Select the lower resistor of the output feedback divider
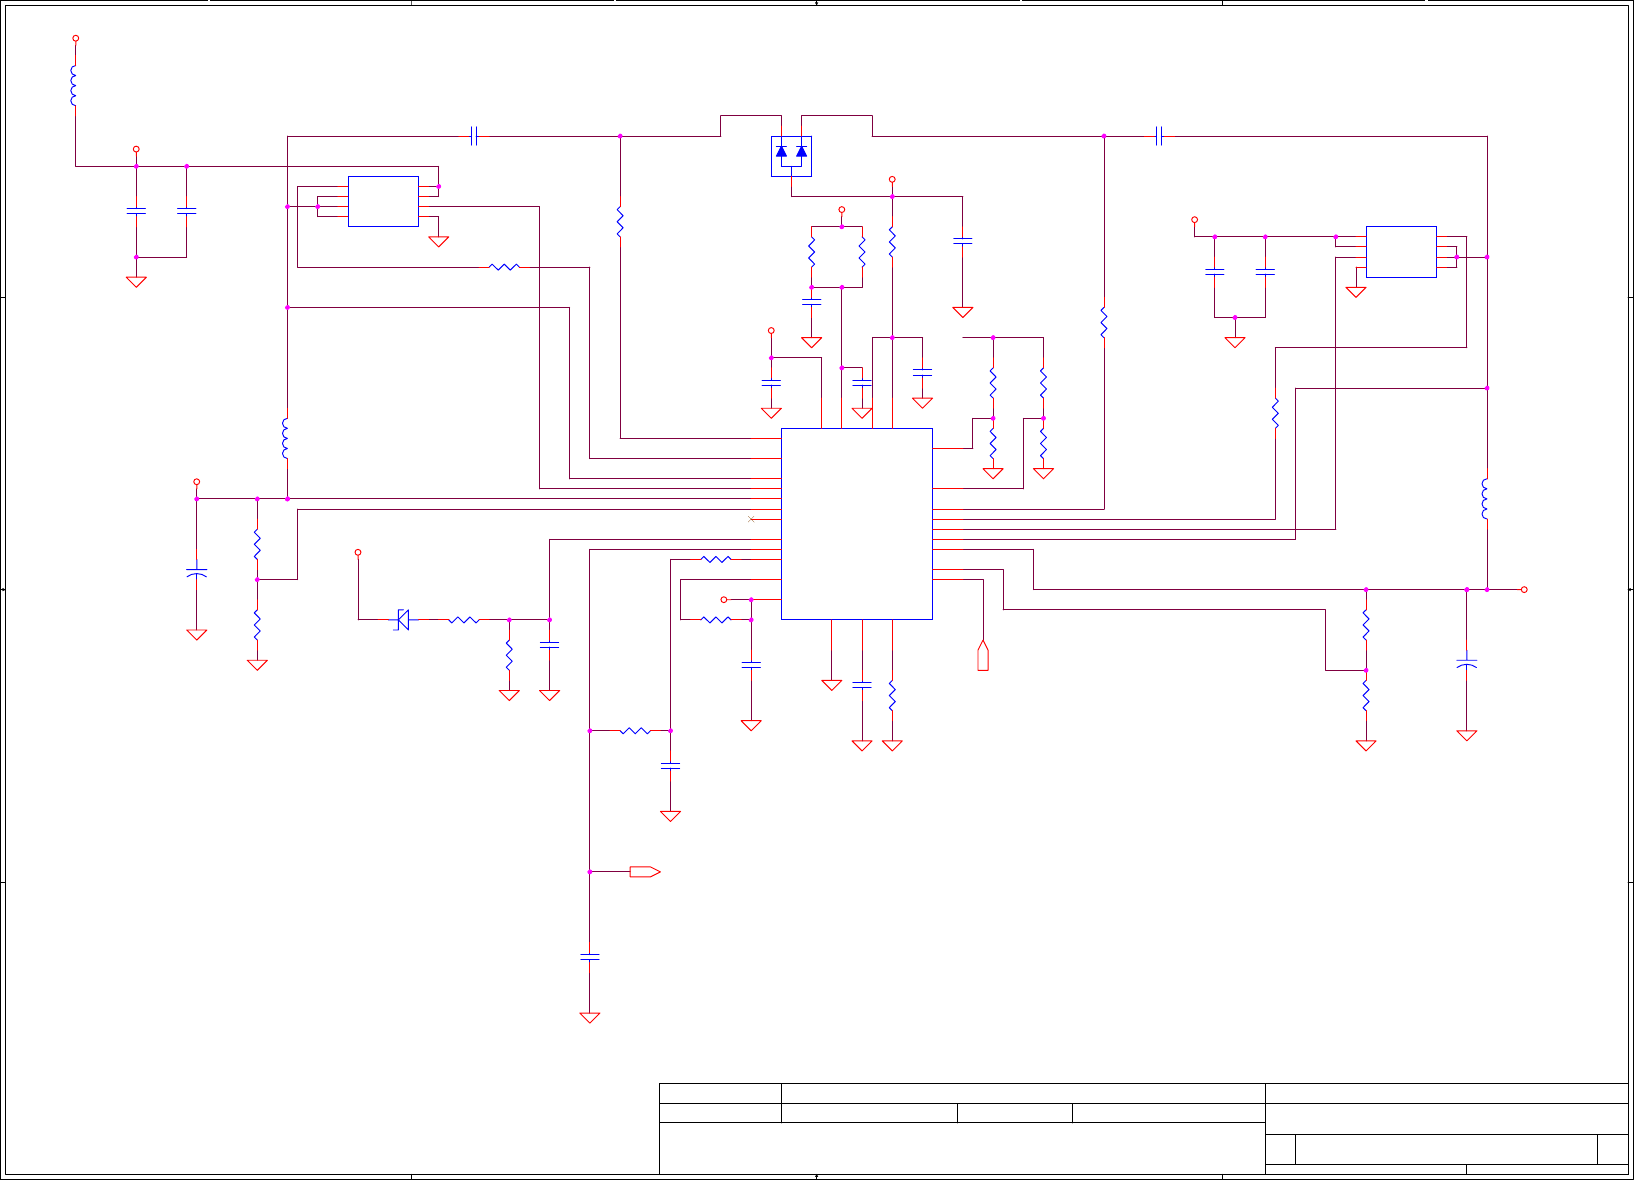The image size is (1634, 1180). tap(1366, 696)
